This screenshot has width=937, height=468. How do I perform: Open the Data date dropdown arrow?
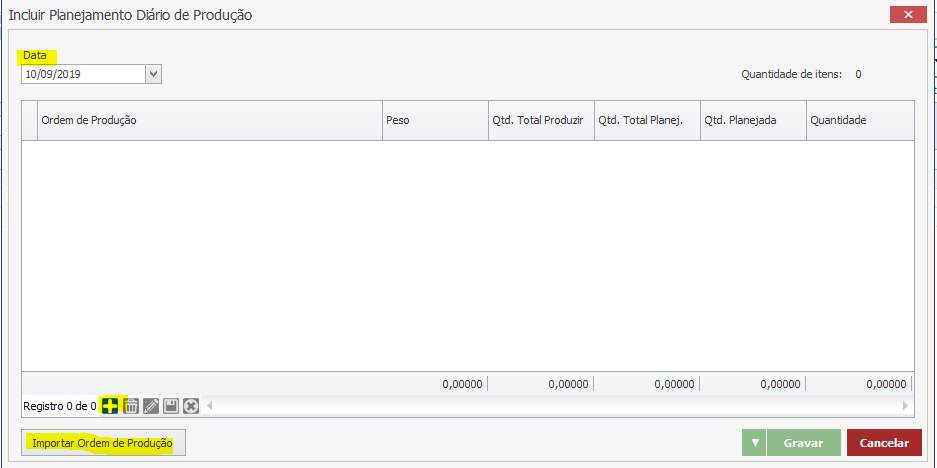coord(153,73)
